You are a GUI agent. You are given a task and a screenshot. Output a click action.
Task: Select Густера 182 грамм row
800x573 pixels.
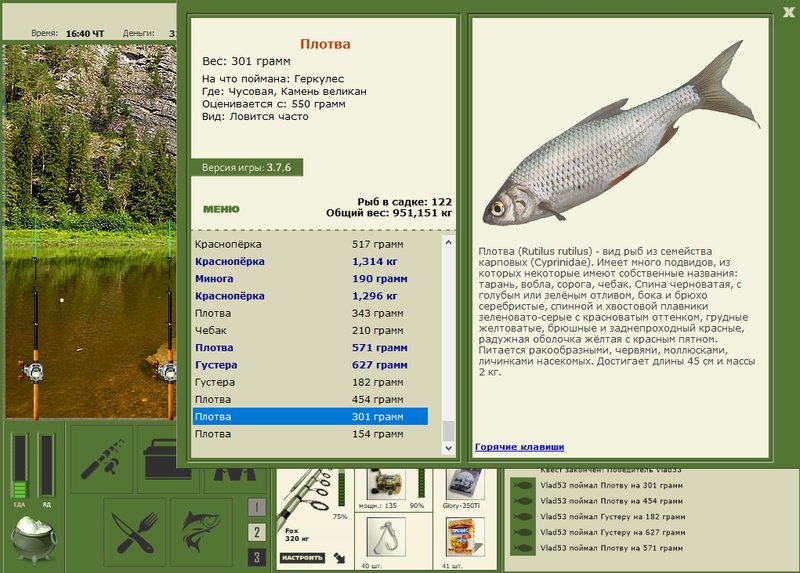tap(310, 382)
